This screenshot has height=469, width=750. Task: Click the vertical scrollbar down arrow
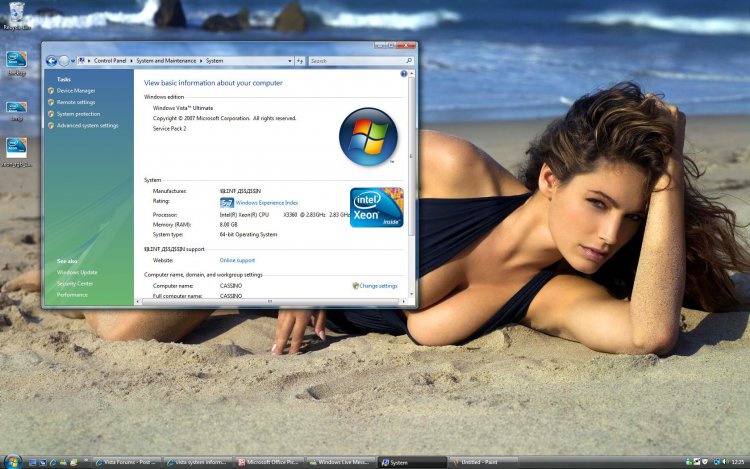[411, 294]
